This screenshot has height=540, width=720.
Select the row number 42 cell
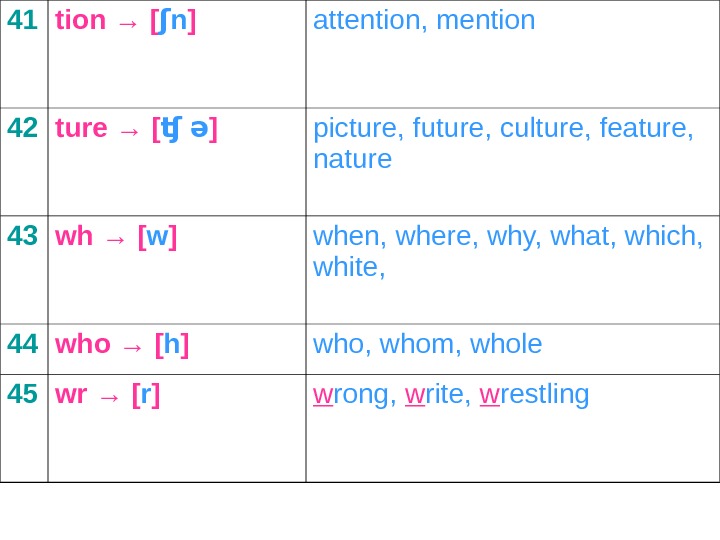(22, 128)
